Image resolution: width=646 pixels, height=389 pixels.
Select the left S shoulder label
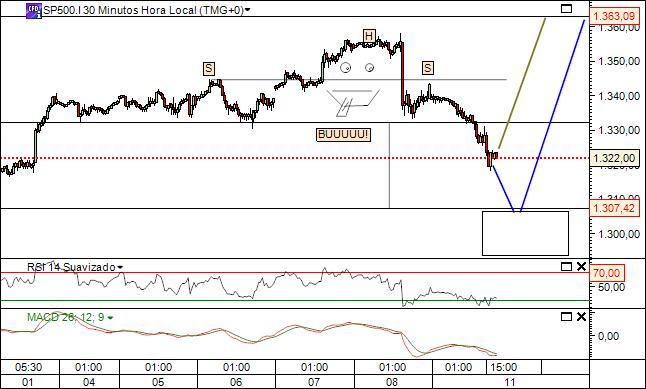(209, 69)
